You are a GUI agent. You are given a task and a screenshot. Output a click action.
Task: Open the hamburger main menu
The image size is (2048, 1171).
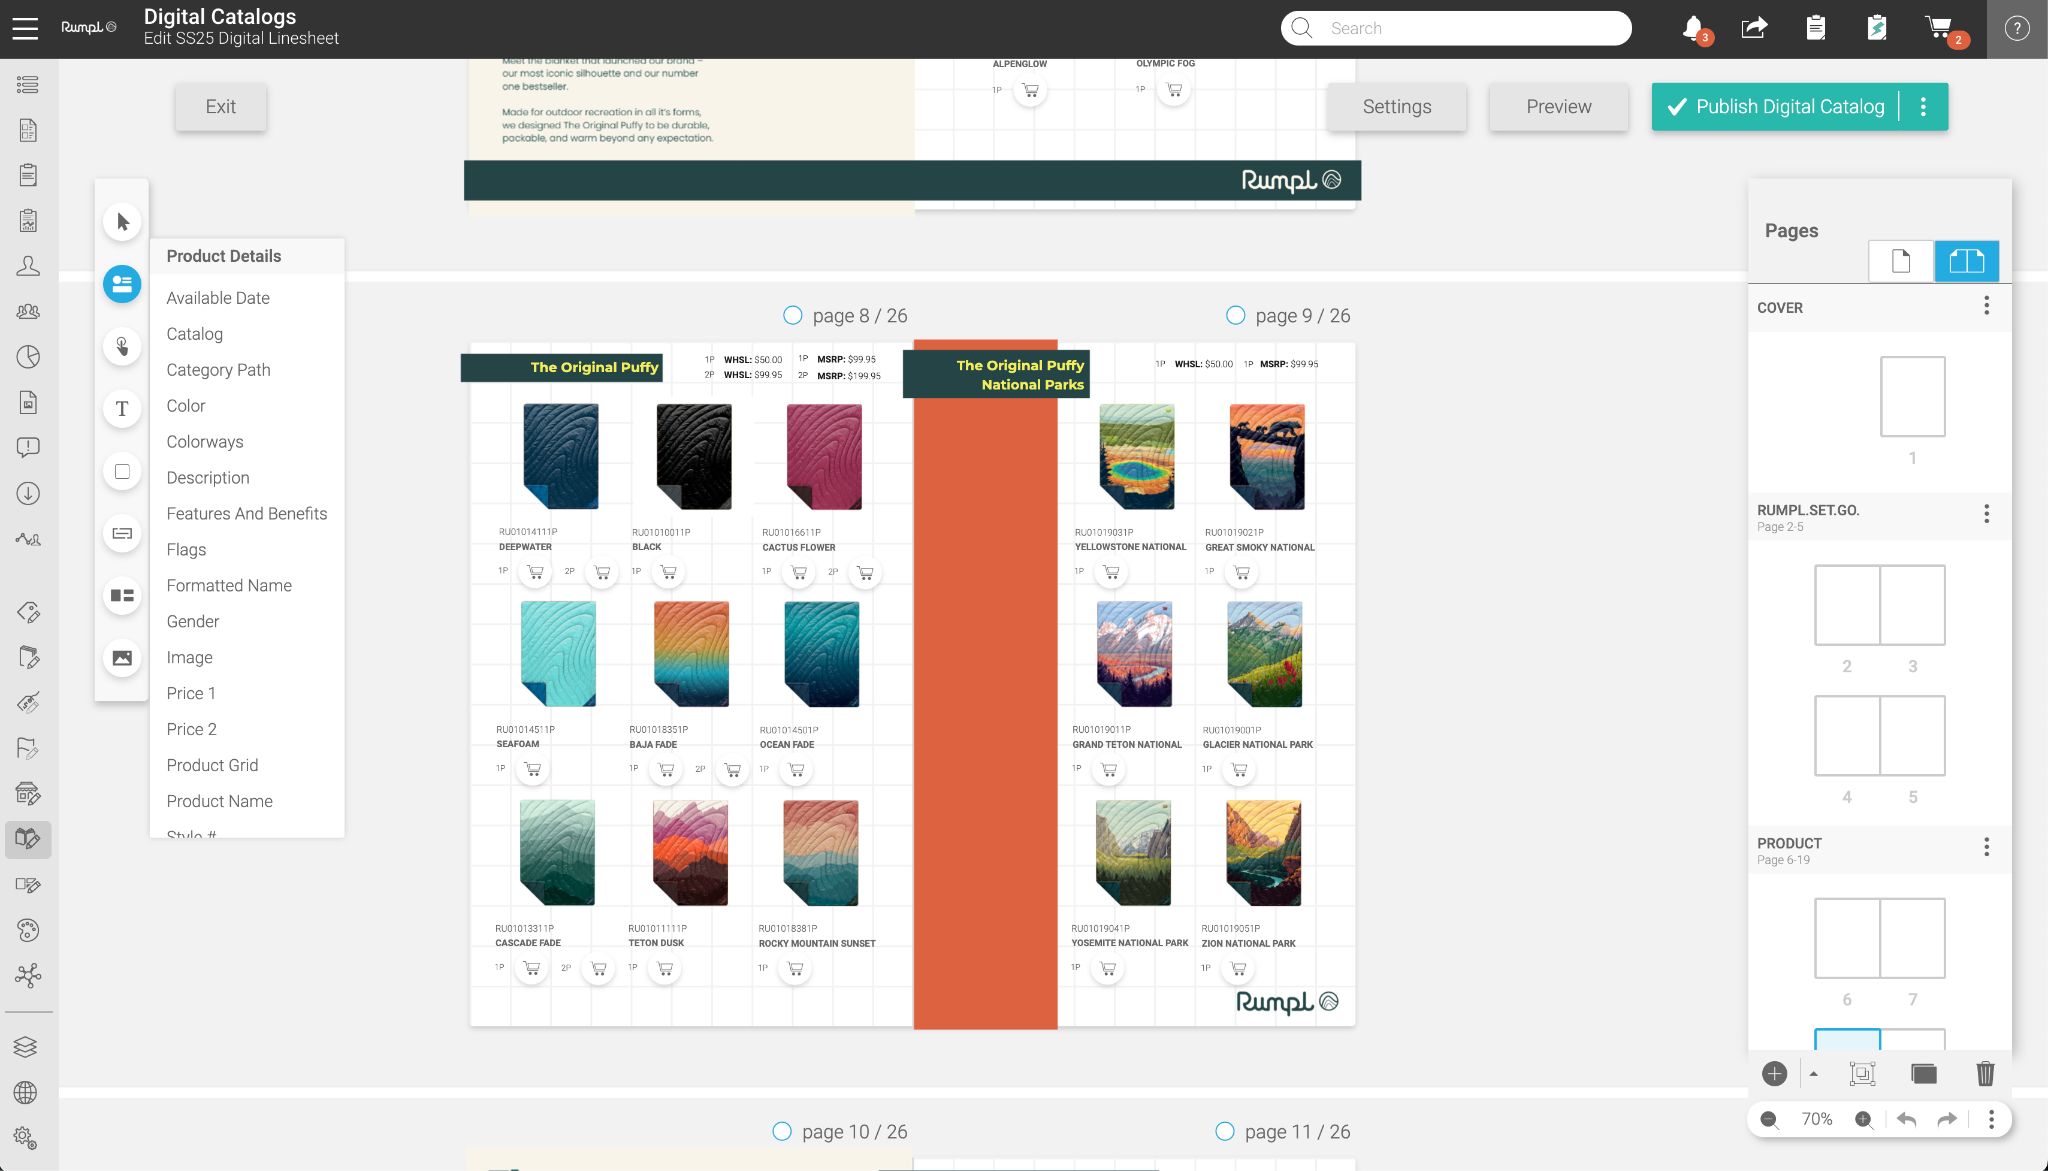pos(25,29)
